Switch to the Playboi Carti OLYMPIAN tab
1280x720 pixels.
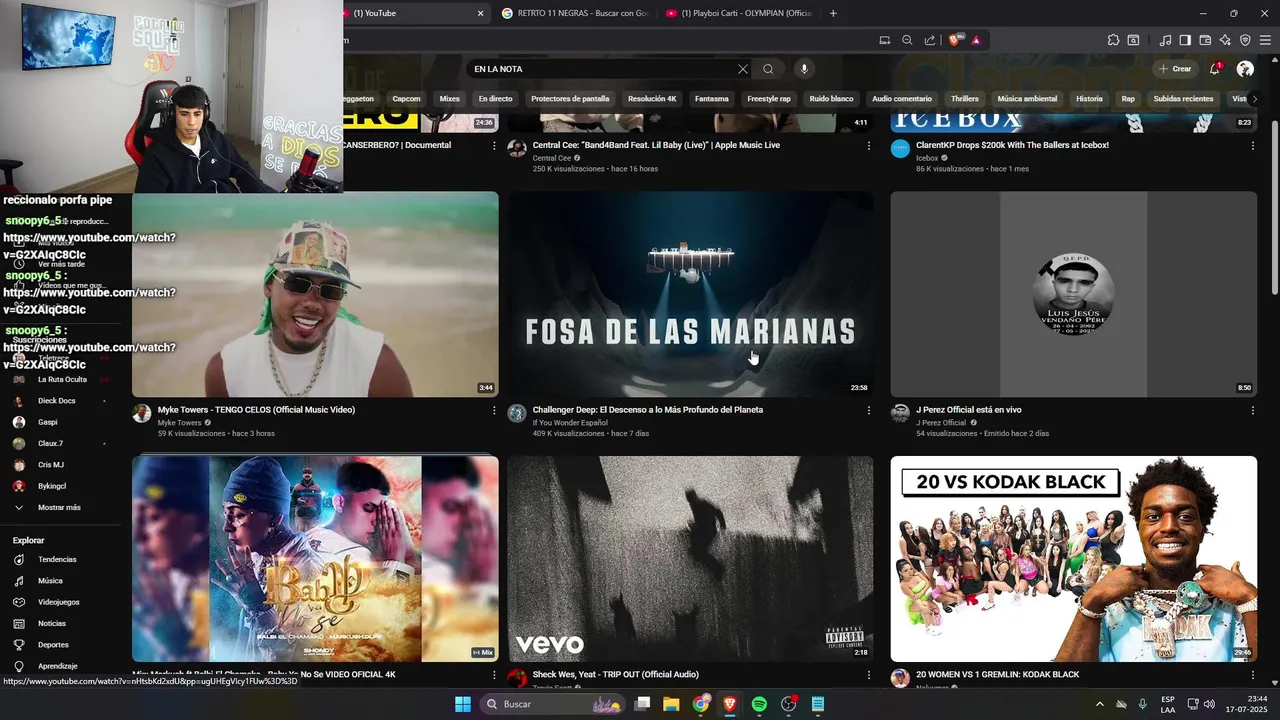(739, 13)
